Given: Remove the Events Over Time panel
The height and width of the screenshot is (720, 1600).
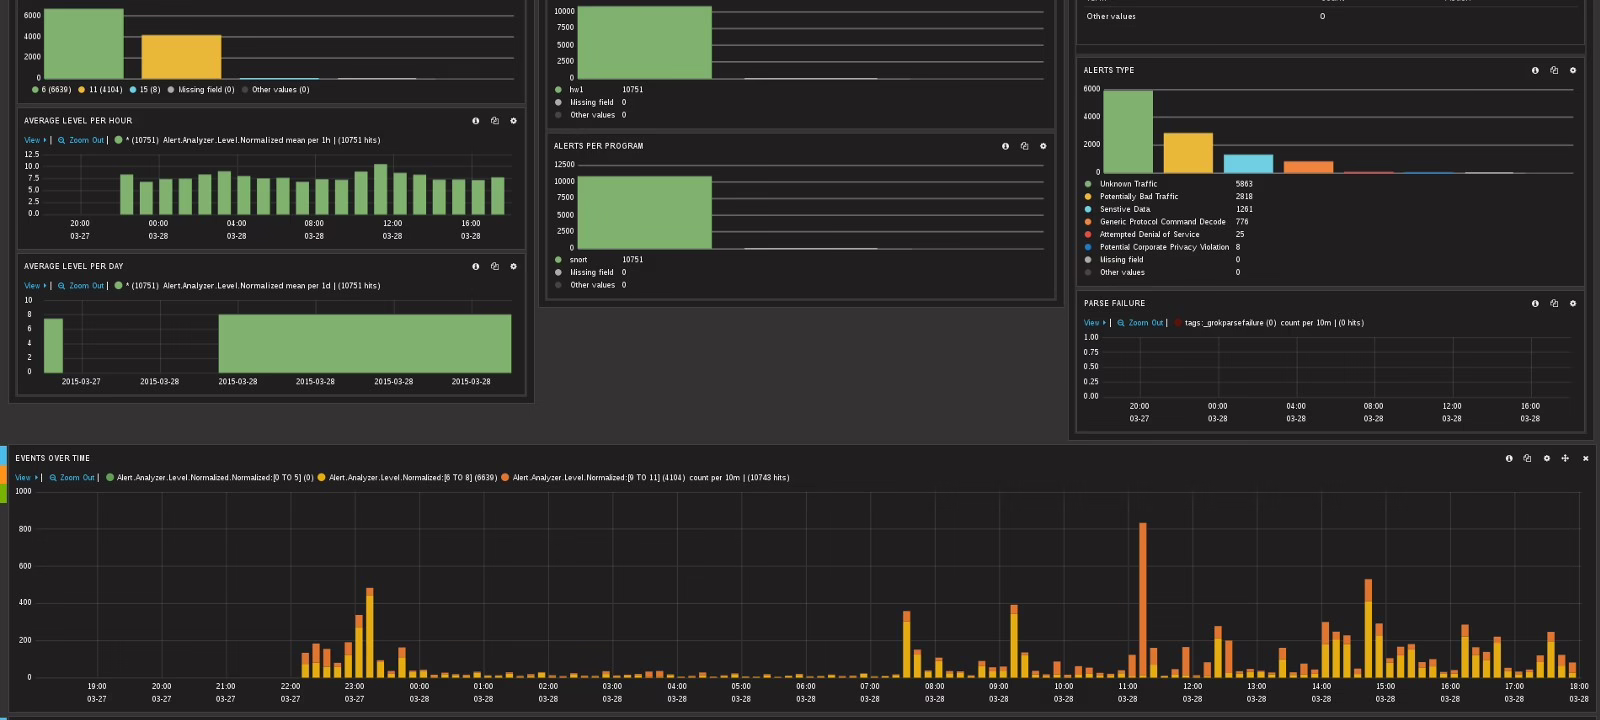Looking at the screenshot, I should (x=1585, y=459).
